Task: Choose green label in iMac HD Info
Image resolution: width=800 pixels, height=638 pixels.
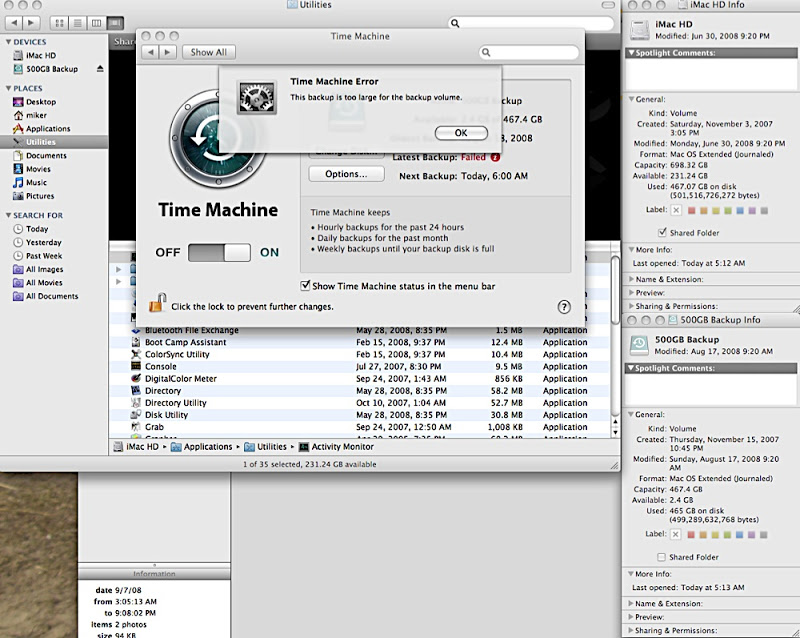Action: pos(728,210)
